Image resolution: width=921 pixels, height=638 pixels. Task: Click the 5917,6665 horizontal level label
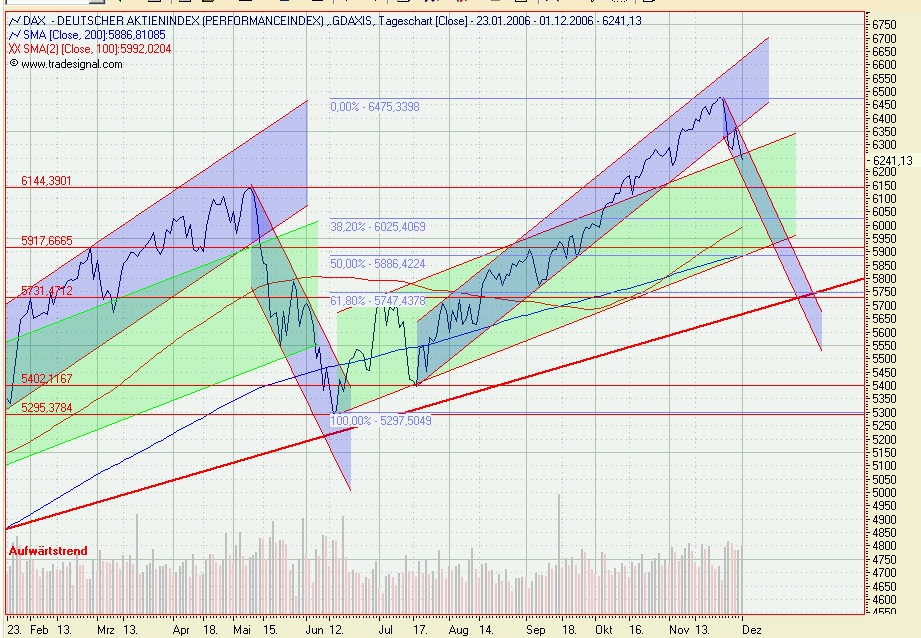pos(47,241)
